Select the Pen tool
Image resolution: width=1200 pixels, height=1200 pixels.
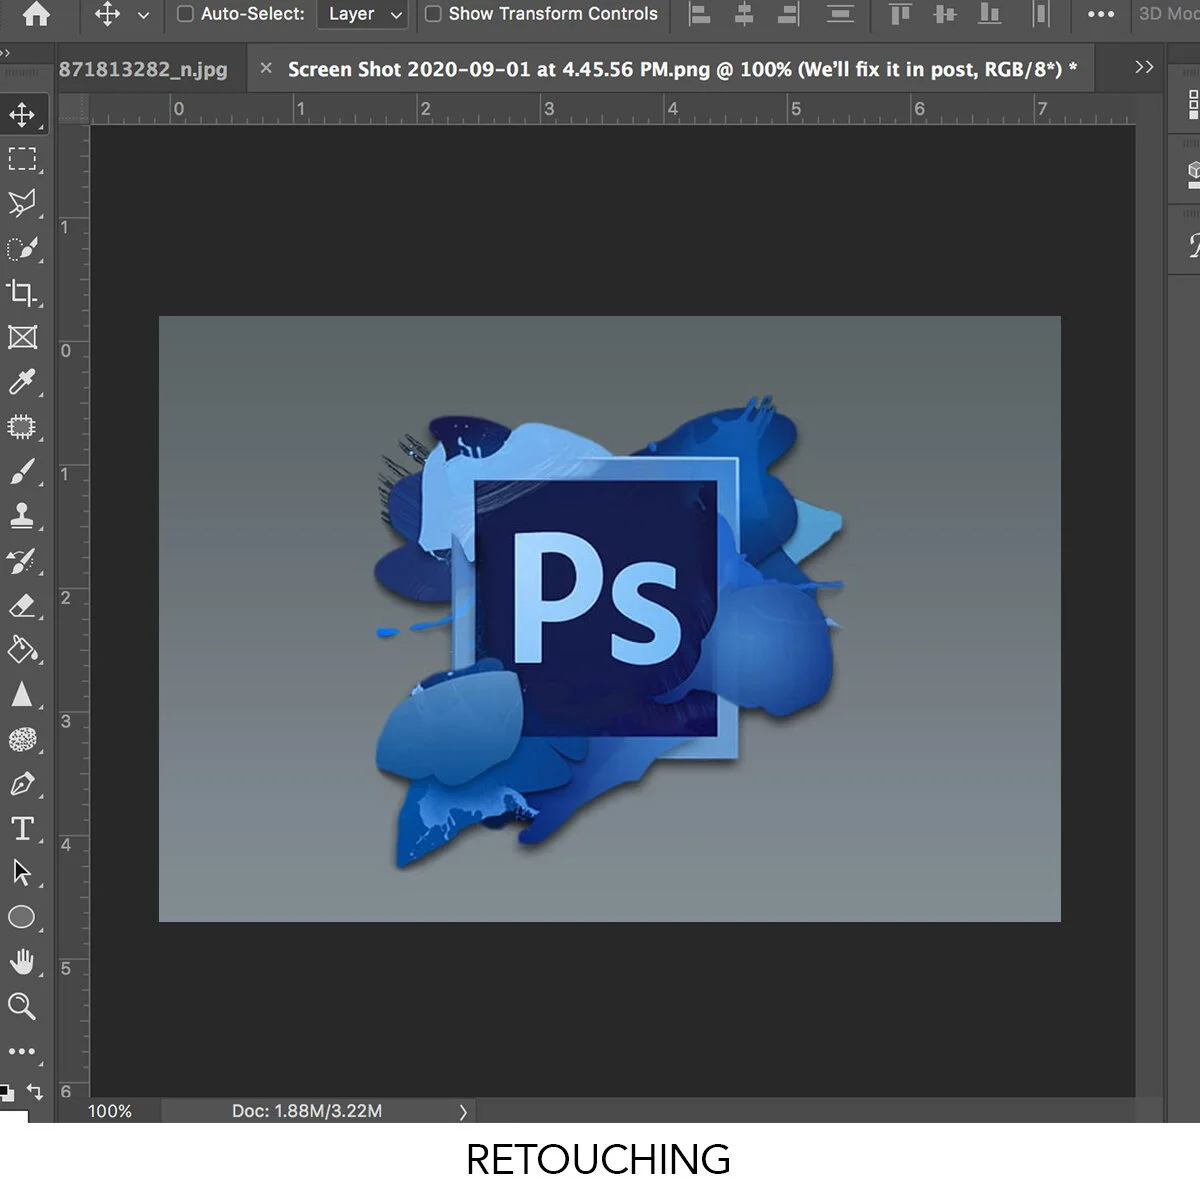[x=22, y=784]
